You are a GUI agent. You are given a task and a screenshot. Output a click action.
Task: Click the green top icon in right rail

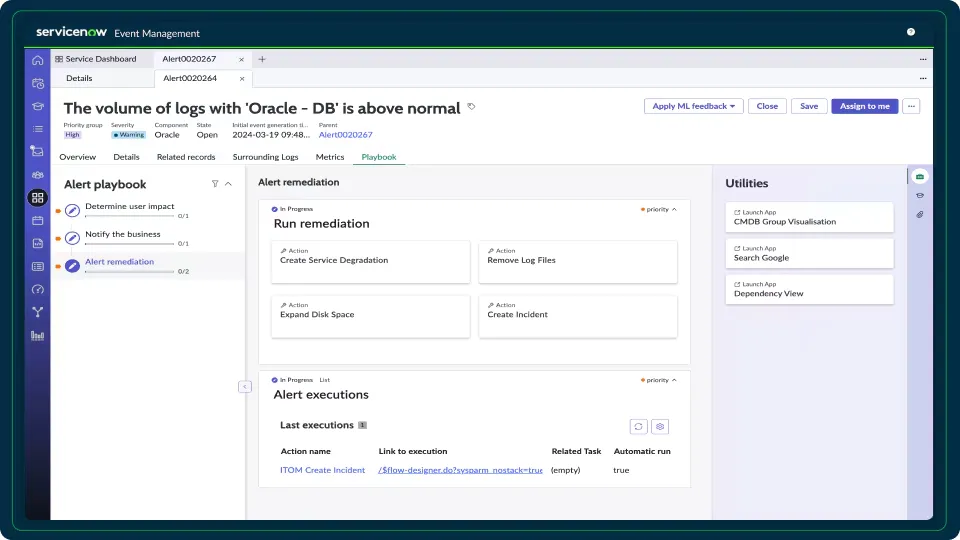click(x=920, y=176)
